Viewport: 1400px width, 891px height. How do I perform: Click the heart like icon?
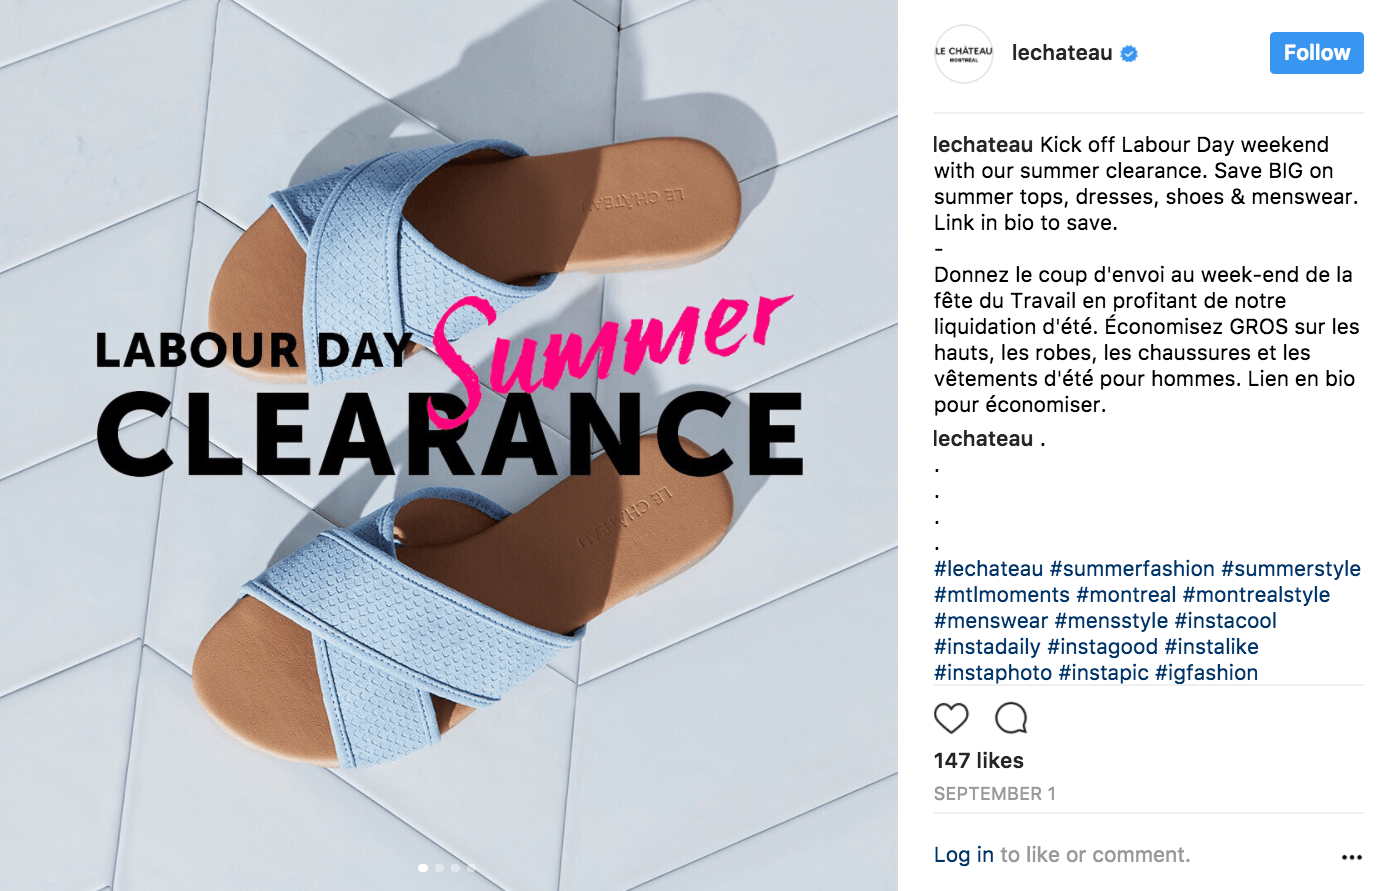(x=951, y=718)
